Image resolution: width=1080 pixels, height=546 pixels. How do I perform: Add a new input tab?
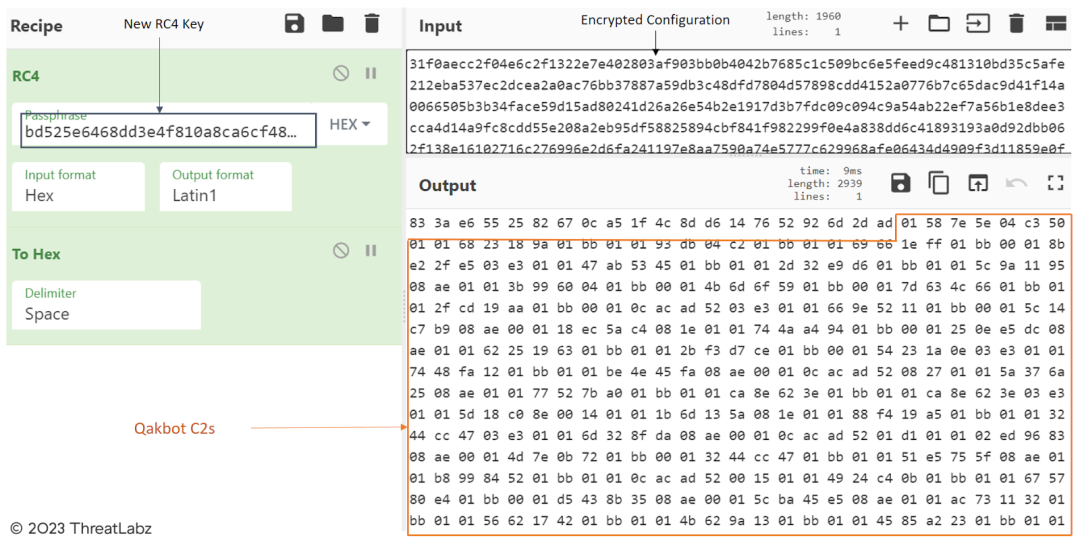[x=901, y=23]
